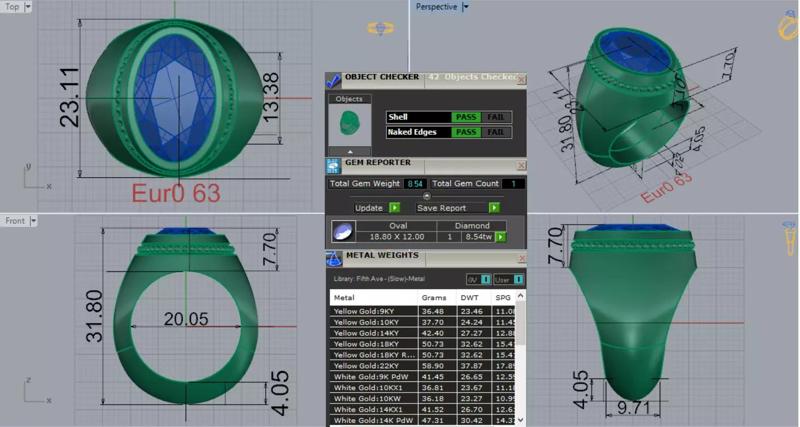Select FAIL for the Shell check

(496, 117)
